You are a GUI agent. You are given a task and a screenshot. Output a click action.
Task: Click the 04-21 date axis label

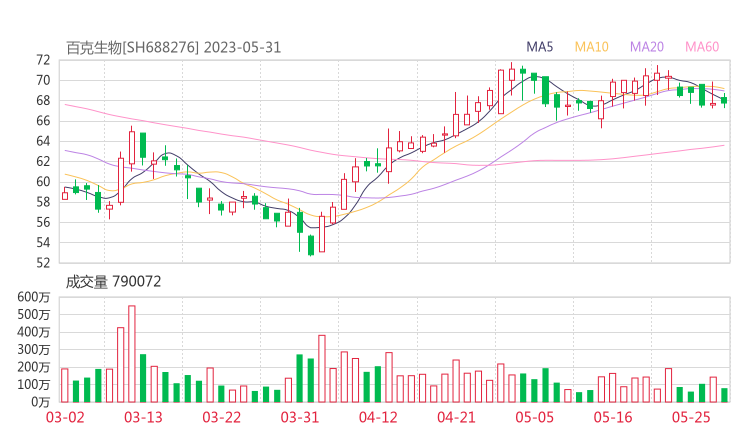point(456,417)
